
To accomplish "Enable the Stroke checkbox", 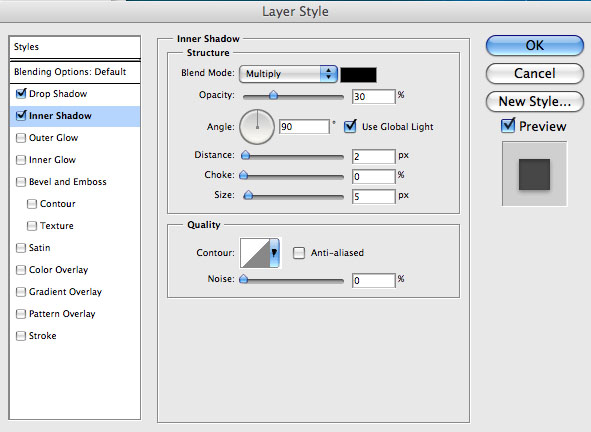I will coord(21,336).
